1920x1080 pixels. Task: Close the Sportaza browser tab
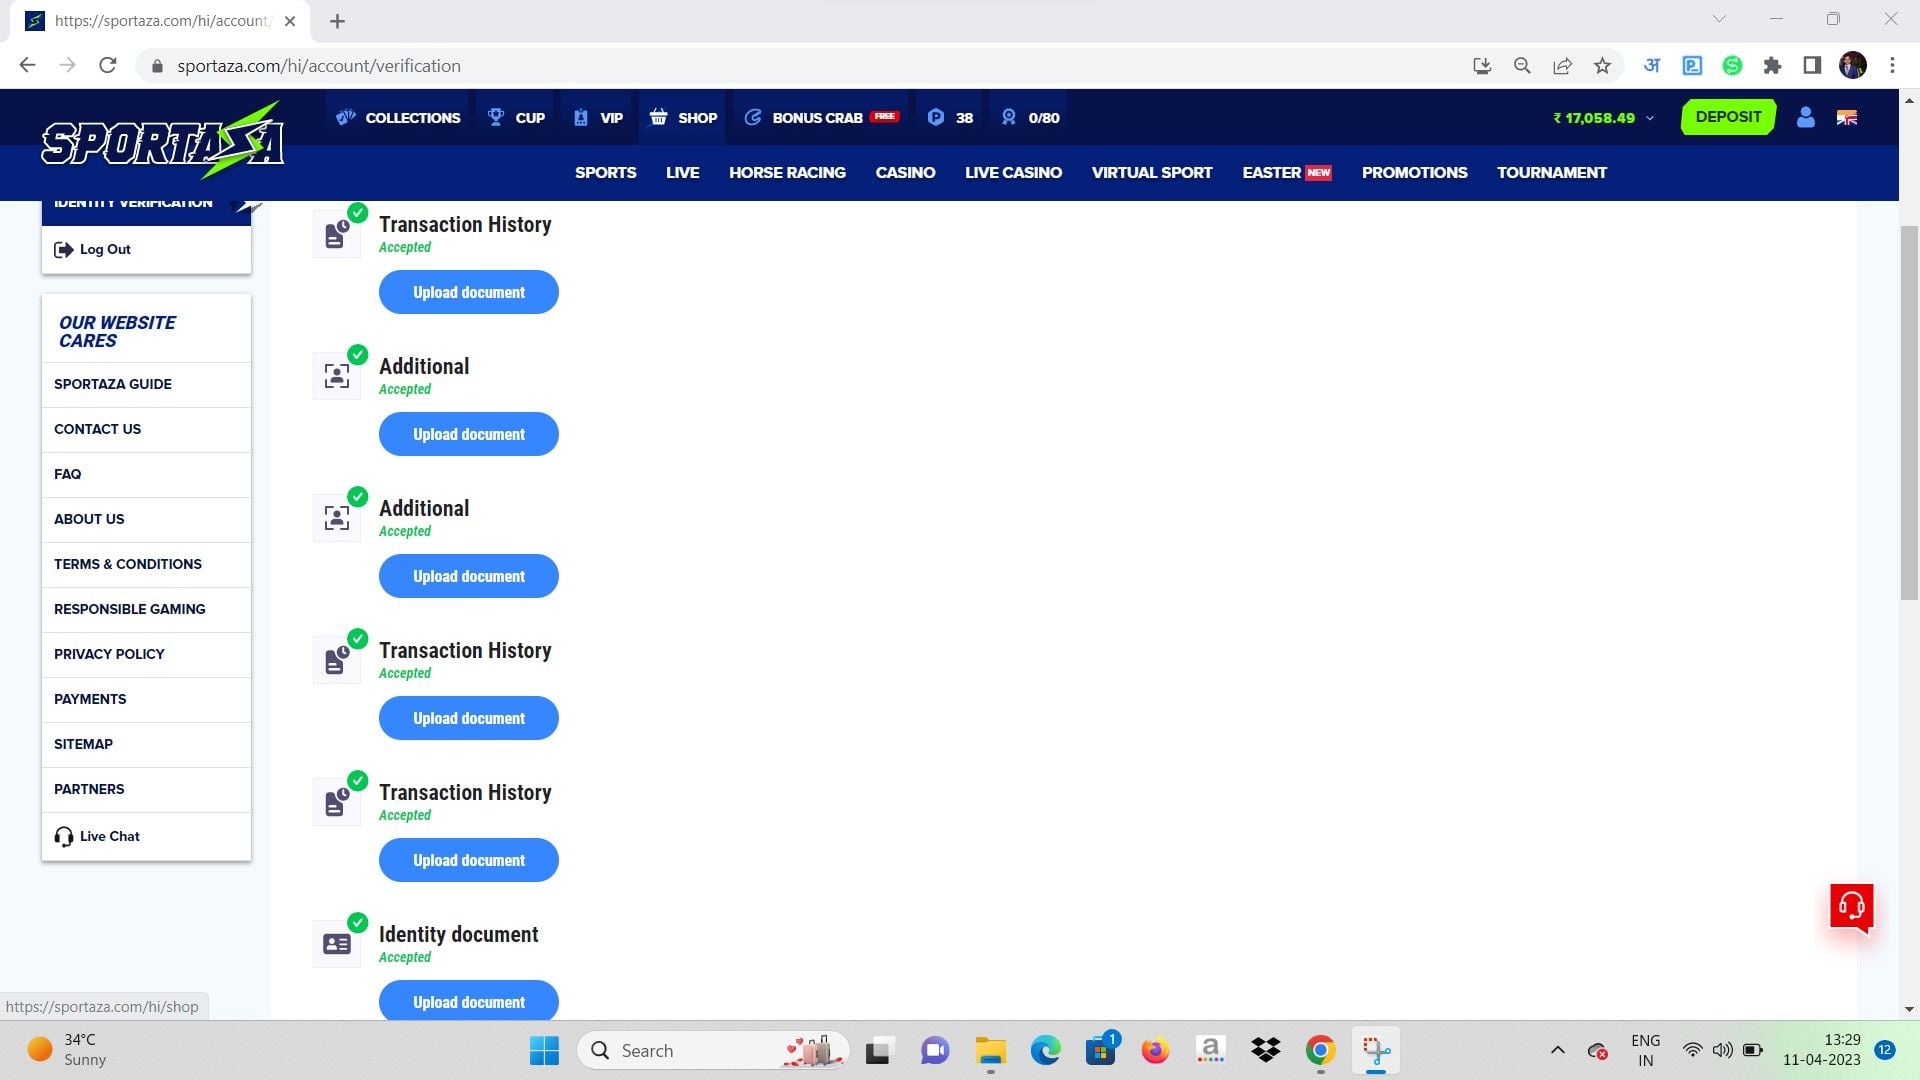[x=290, y=21]
